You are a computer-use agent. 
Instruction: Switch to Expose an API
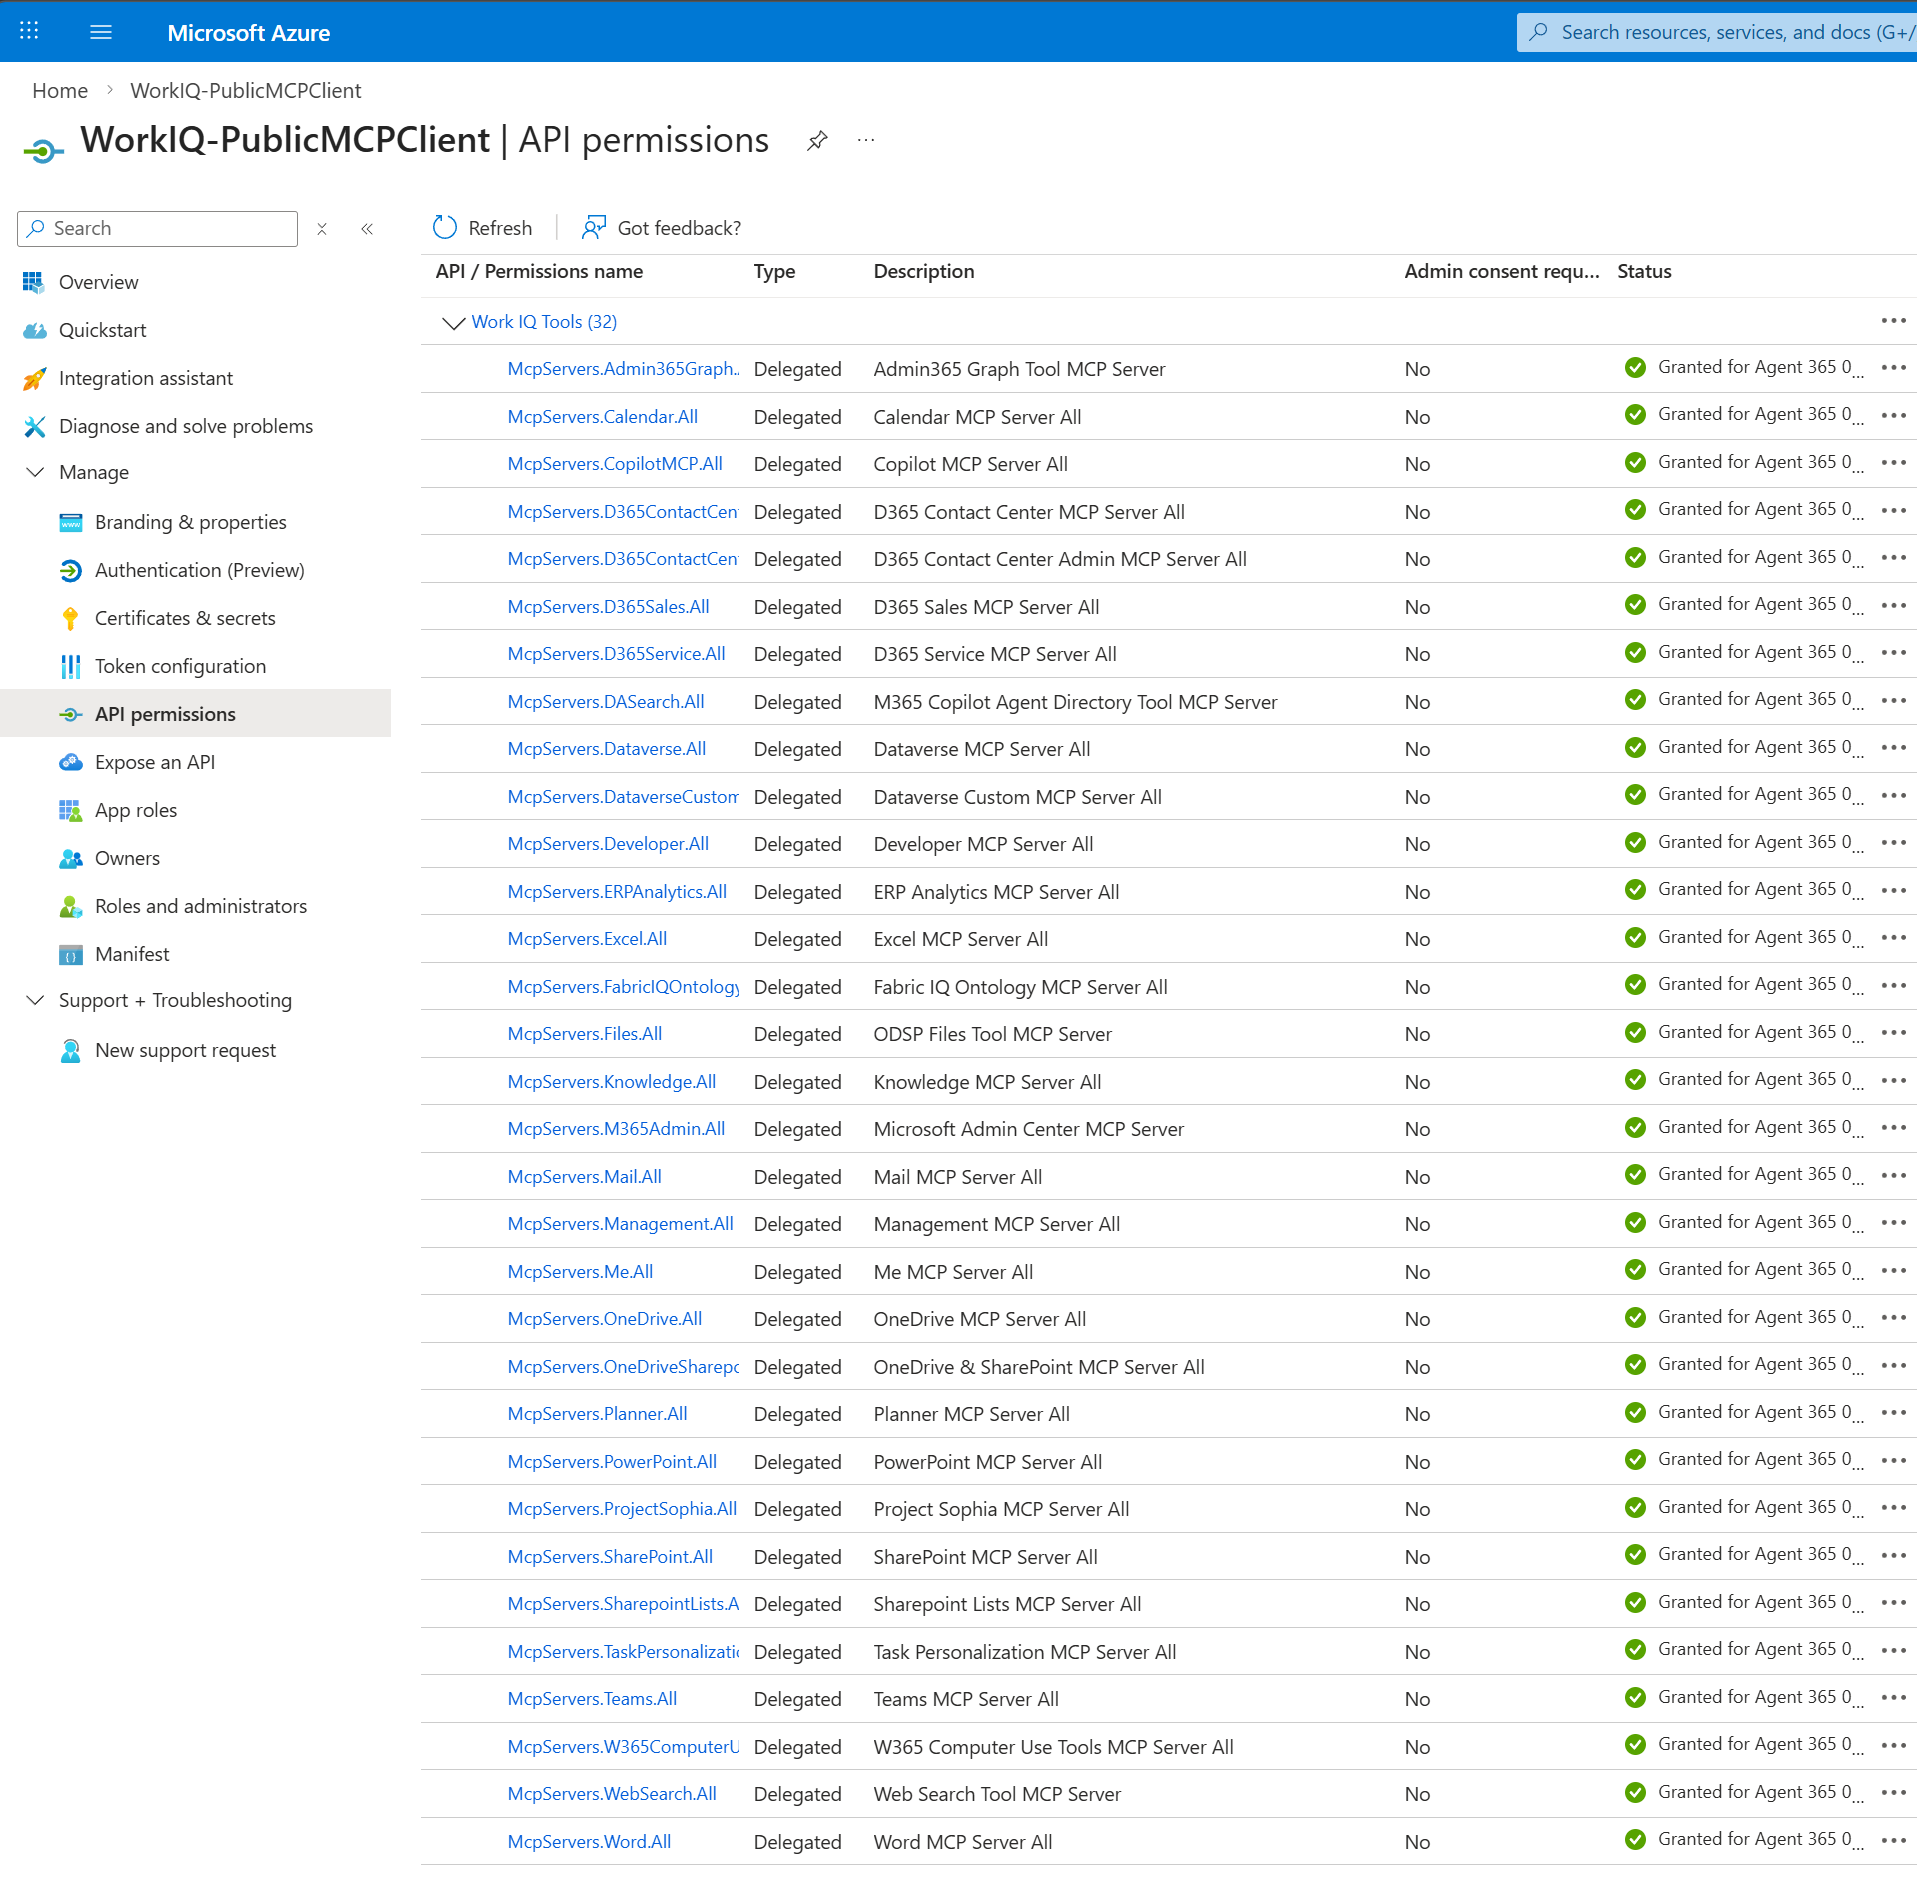click(155, 761)
